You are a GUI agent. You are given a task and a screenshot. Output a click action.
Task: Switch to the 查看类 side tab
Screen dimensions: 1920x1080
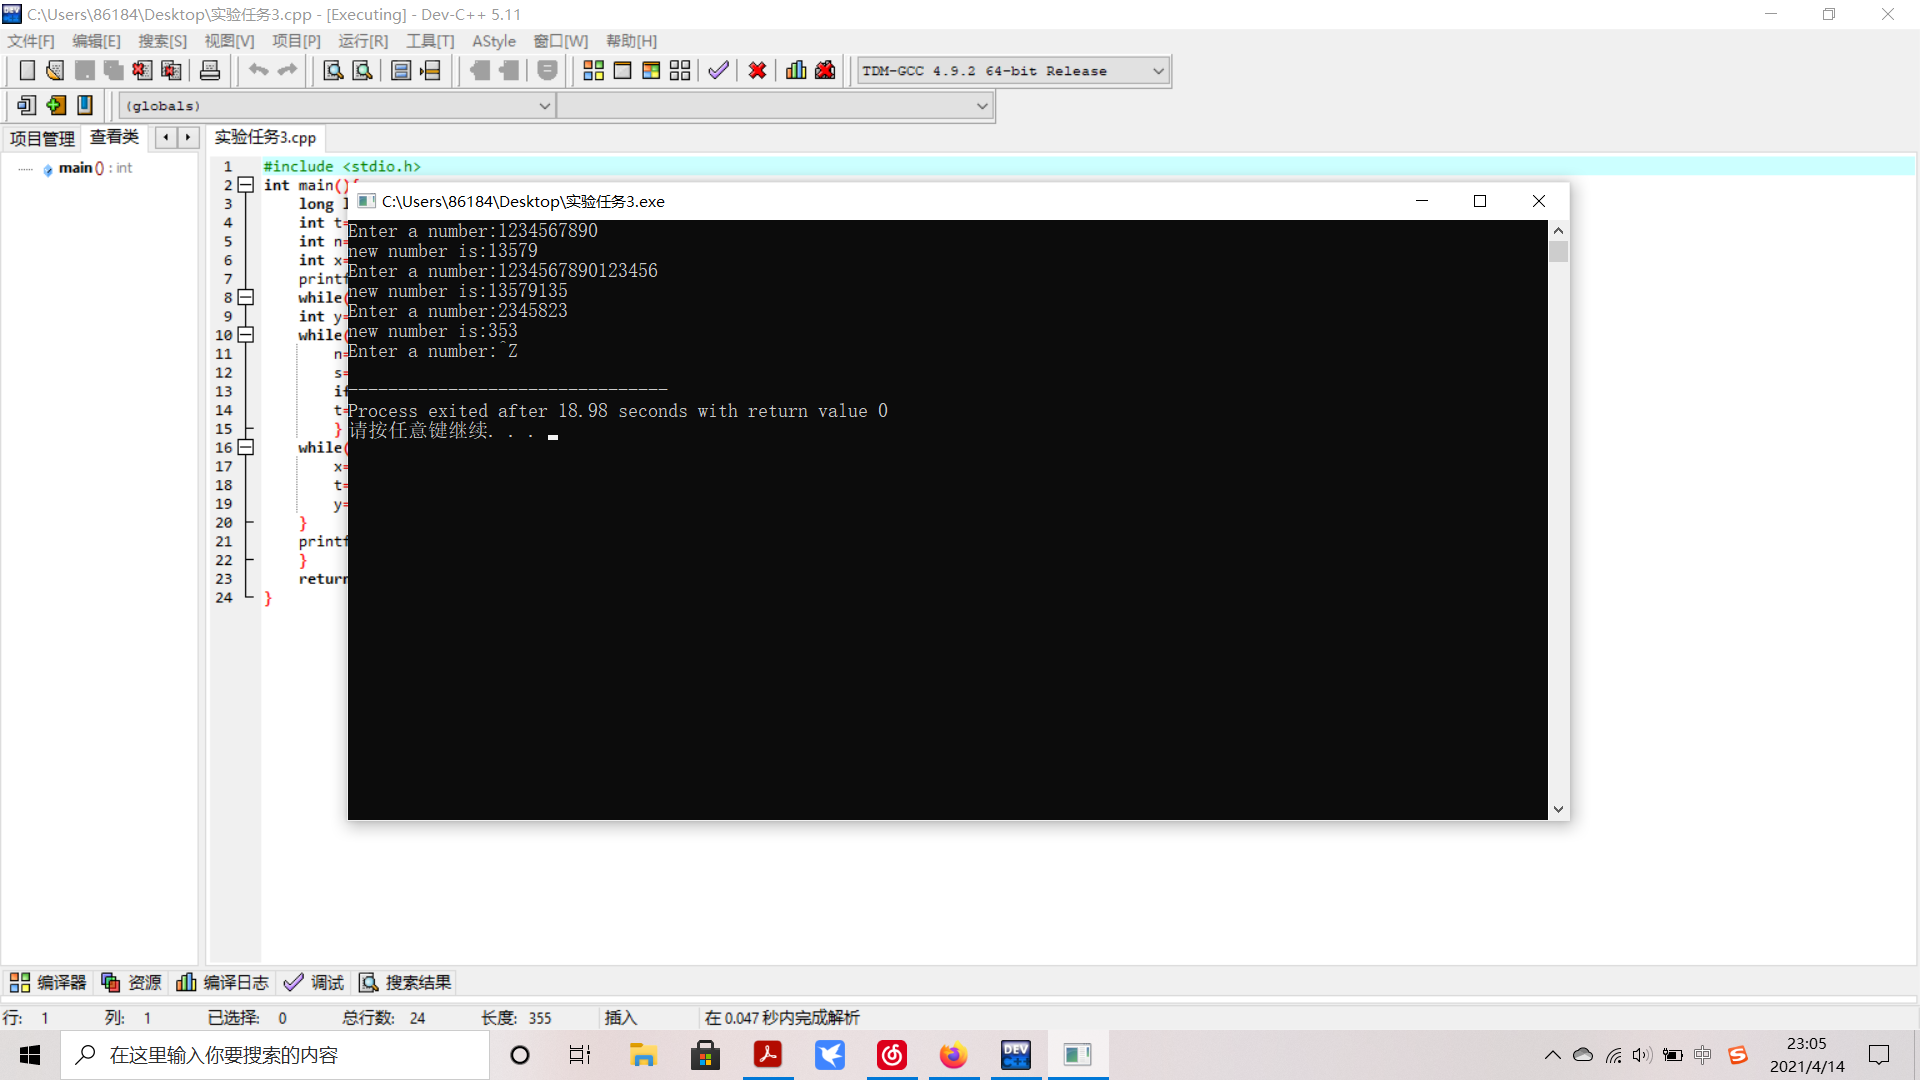114,137
